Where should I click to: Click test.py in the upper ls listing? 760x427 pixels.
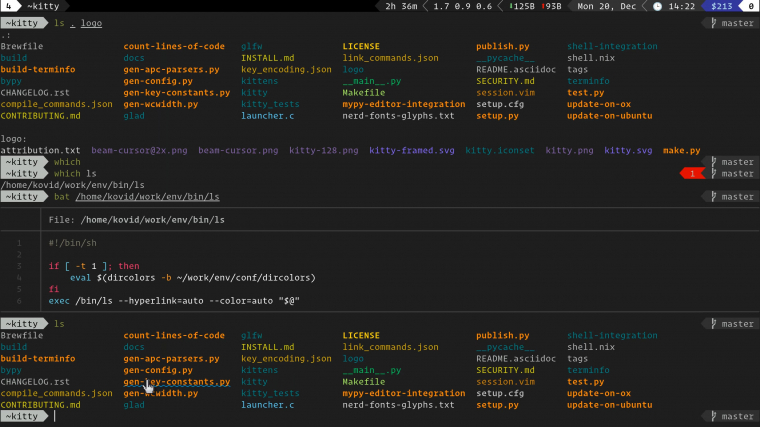coord(586,93)
